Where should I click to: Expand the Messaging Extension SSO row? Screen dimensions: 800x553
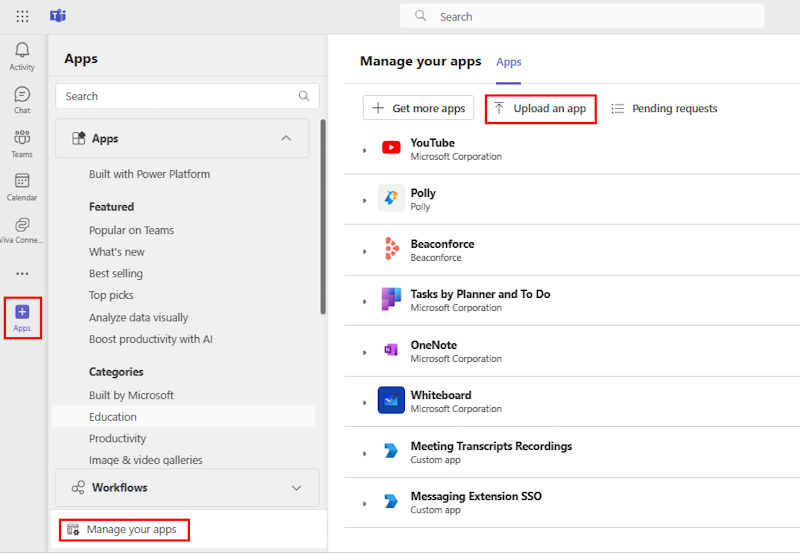(x=364, y=504)
